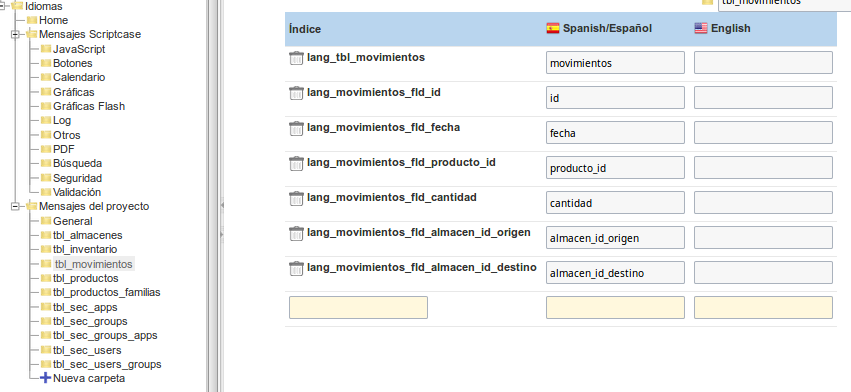Click English field for lang_tbl_movimientos row
The height and width of the screenshot is (392, 851).
763,62
